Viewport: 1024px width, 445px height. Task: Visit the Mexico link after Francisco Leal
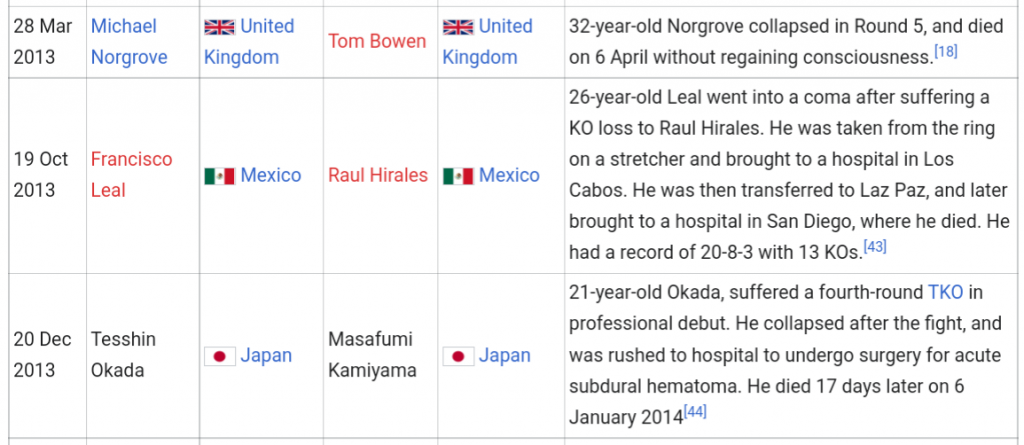click(x=271, y=175)
